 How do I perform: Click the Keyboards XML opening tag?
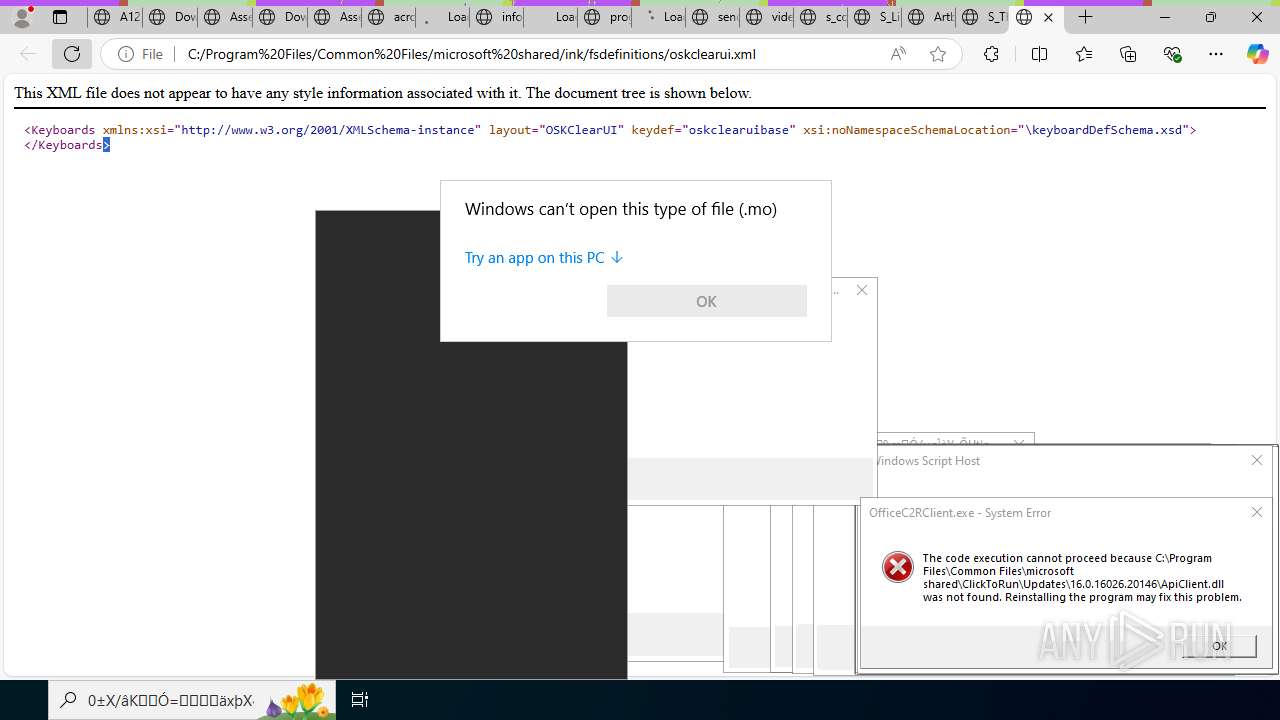pyautogui.click(x=610, y=130)
